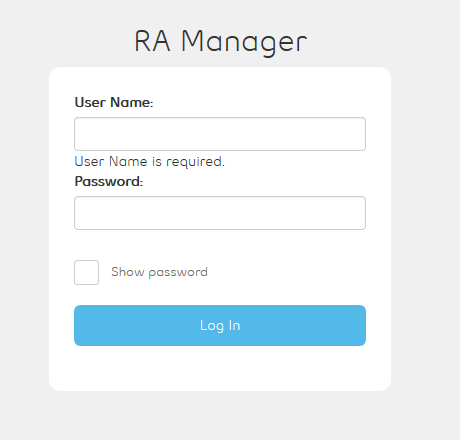Place cursor in the empty field under Password
This screenshot has width=460, height=440.
(x=220, y=213)
